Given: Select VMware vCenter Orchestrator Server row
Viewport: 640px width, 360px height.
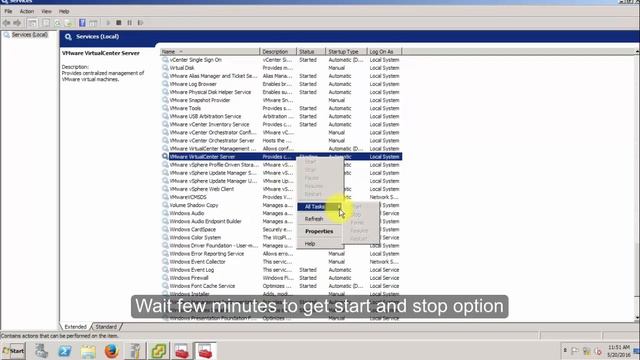Looking at the screenshot, I should (x=281, y=140).
